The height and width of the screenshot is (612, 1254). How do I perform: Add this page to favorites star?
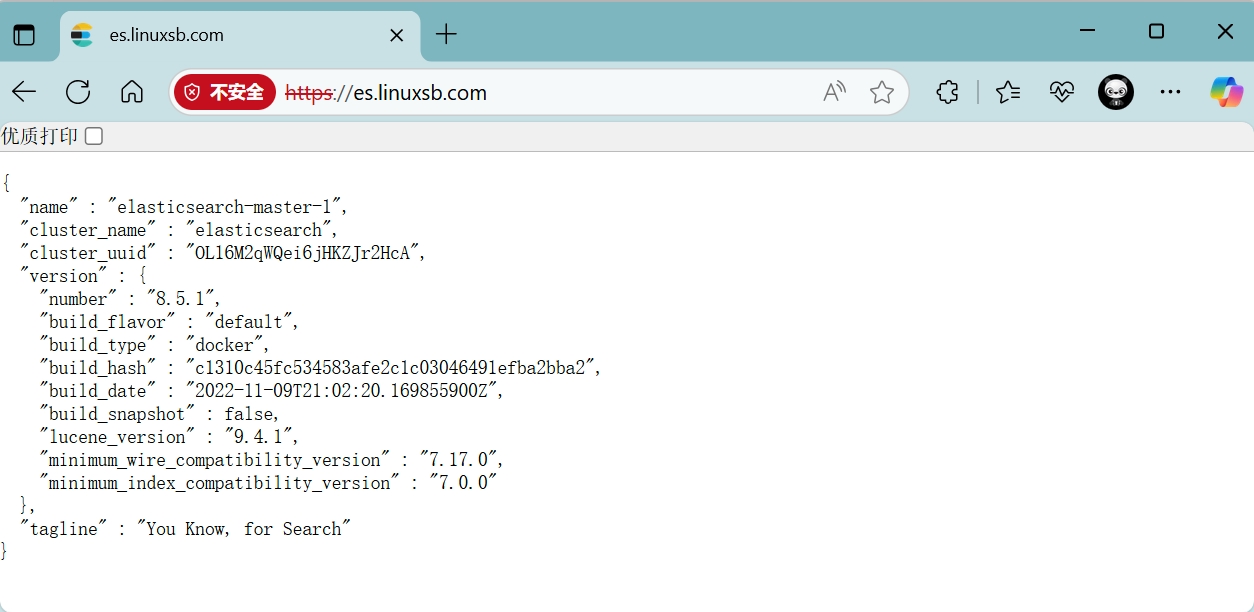click(881, 93)
